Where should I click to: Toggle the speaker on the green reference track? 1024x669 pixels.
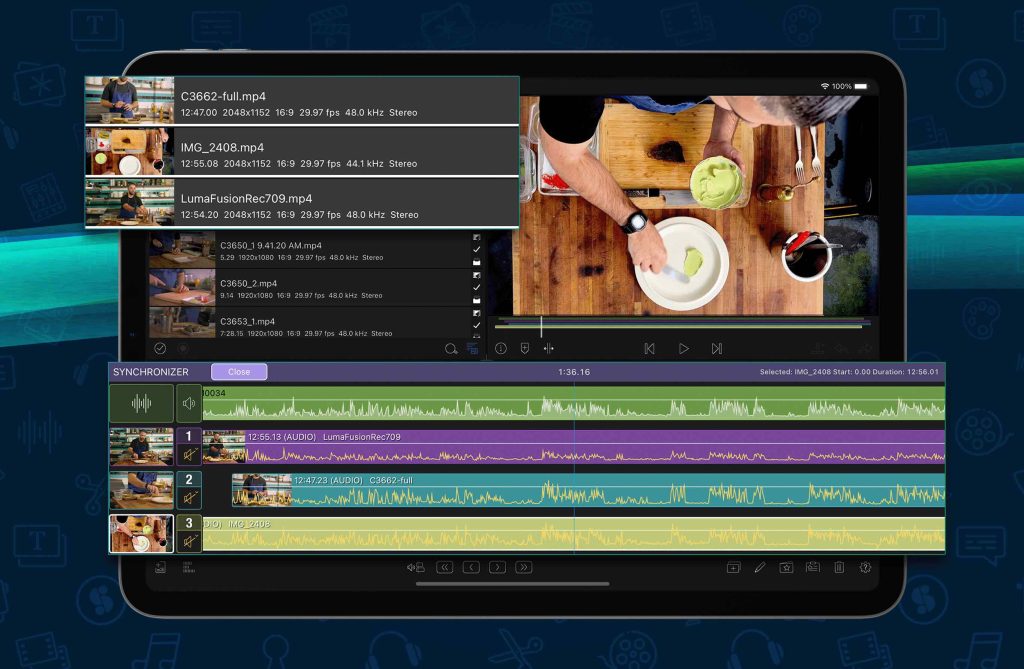(189, 404)
